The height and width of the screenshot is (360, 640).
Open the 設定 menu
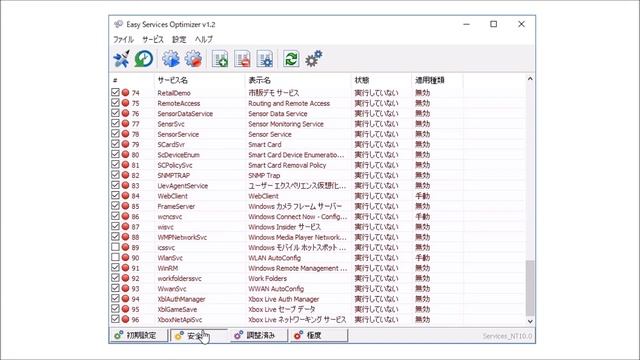tap(179, 40)
